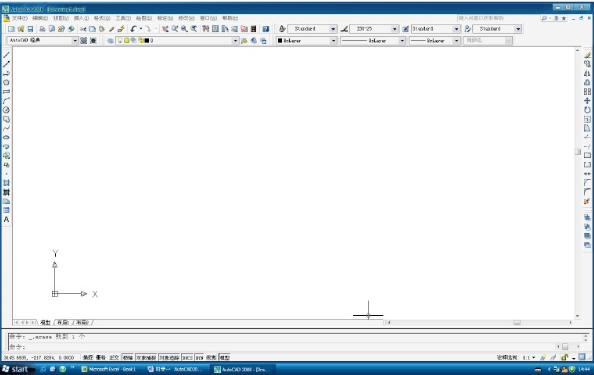
Task: Open the Dimension Style manager icon
Action: 344,29
